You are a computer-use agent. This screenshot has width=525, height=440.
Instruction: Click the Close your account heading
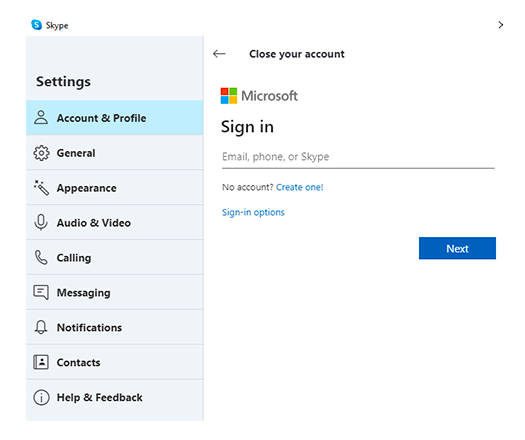(x=297, y=54)
